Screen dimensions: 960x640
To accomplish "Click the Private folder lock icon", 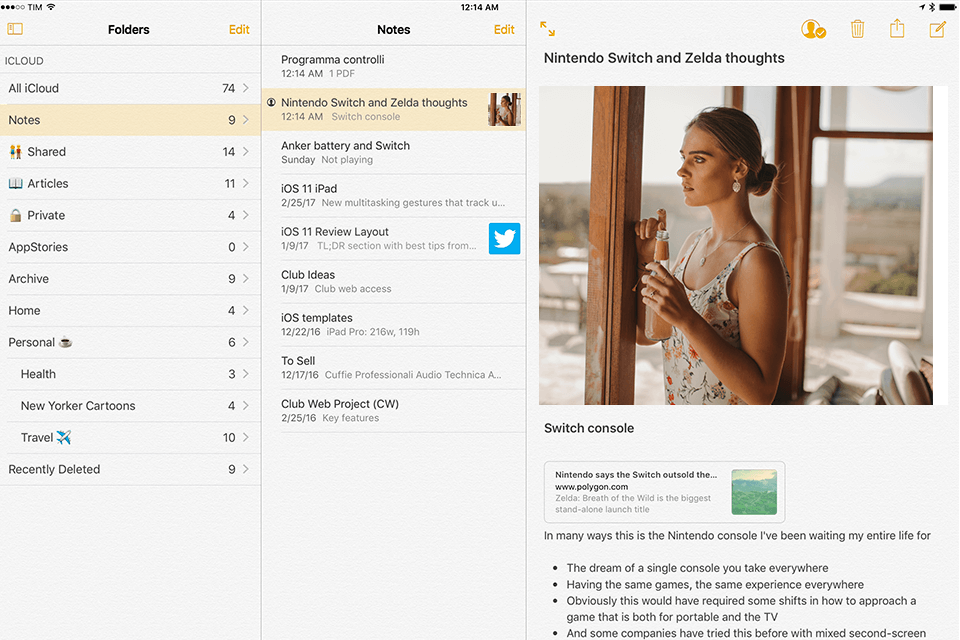I will coord(15,215).
